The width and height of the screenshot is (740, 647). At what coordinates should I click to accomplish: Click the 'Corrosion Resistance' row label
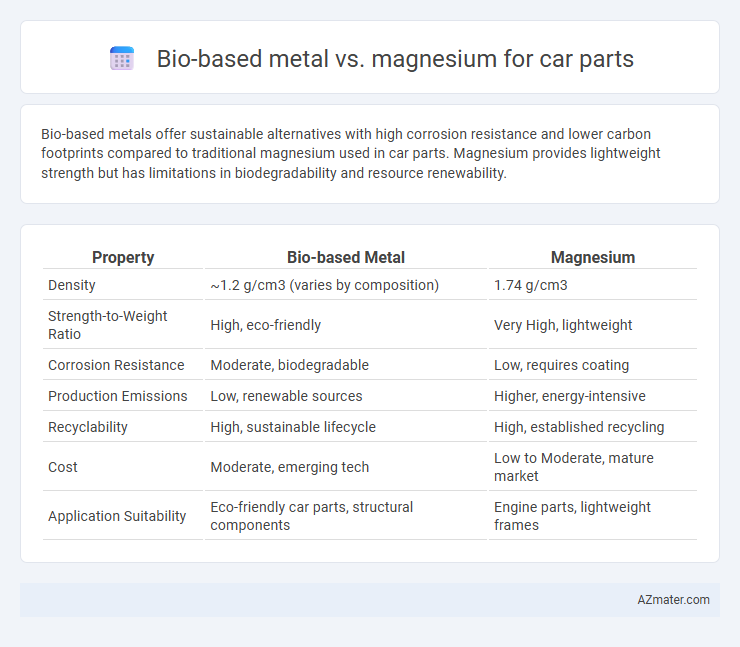pos(116,365)
